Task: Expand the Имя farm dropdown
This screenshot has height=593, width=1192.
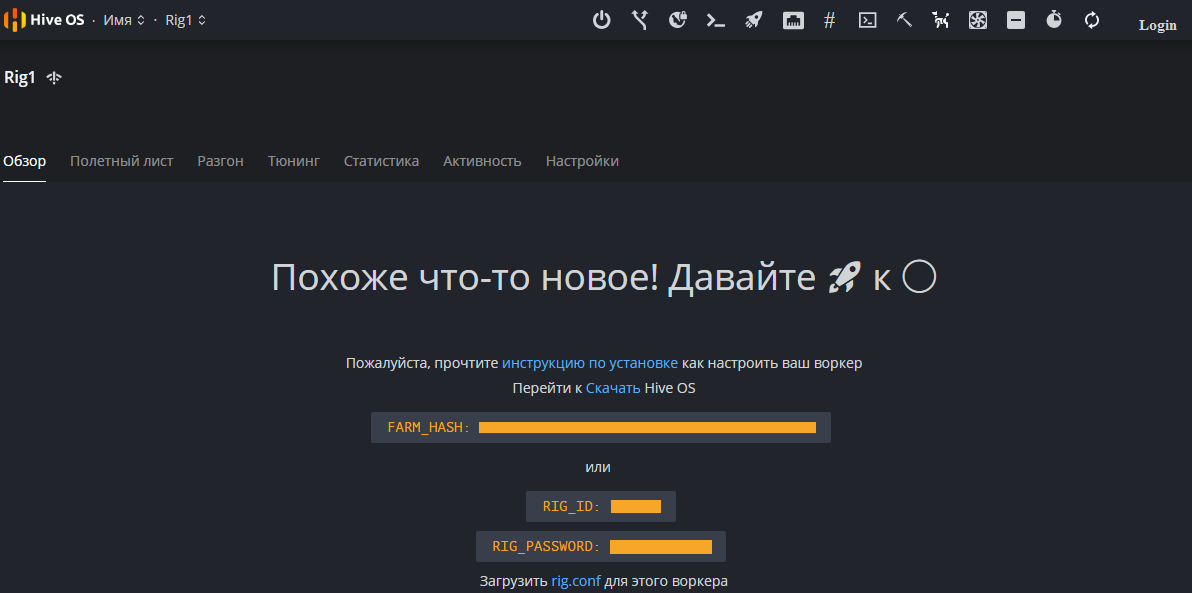Action: point(124,20)
